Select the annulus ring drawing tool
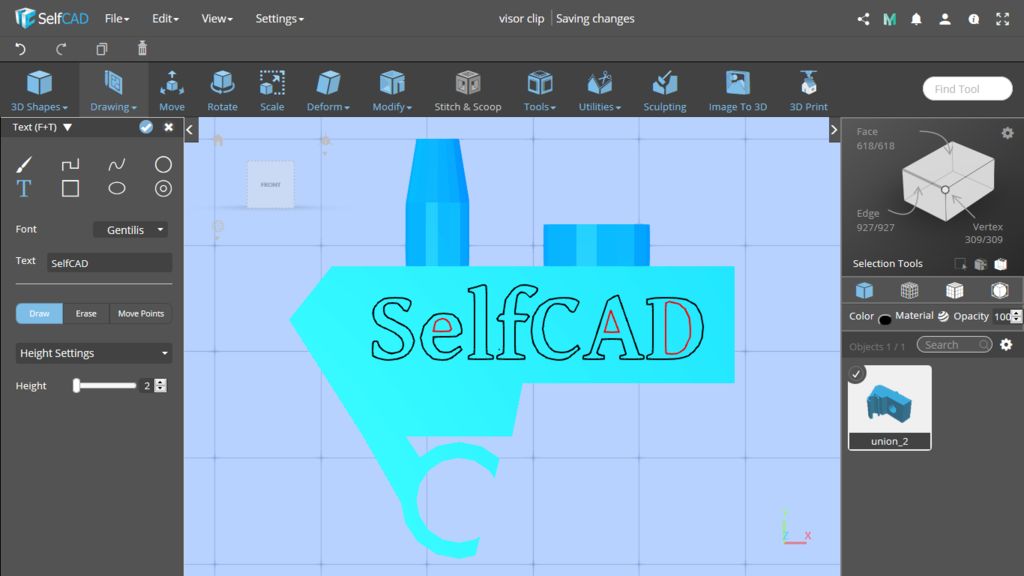This screenshot has width=1024, height=576. 163,189
